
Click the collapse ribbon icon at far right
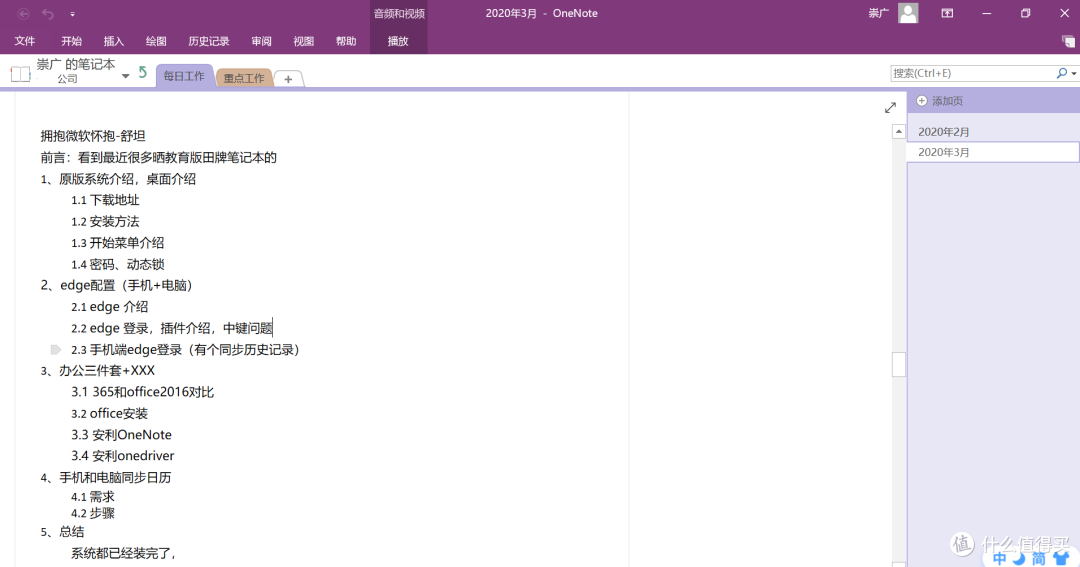pyautogui.click(x=1068, y=41)
